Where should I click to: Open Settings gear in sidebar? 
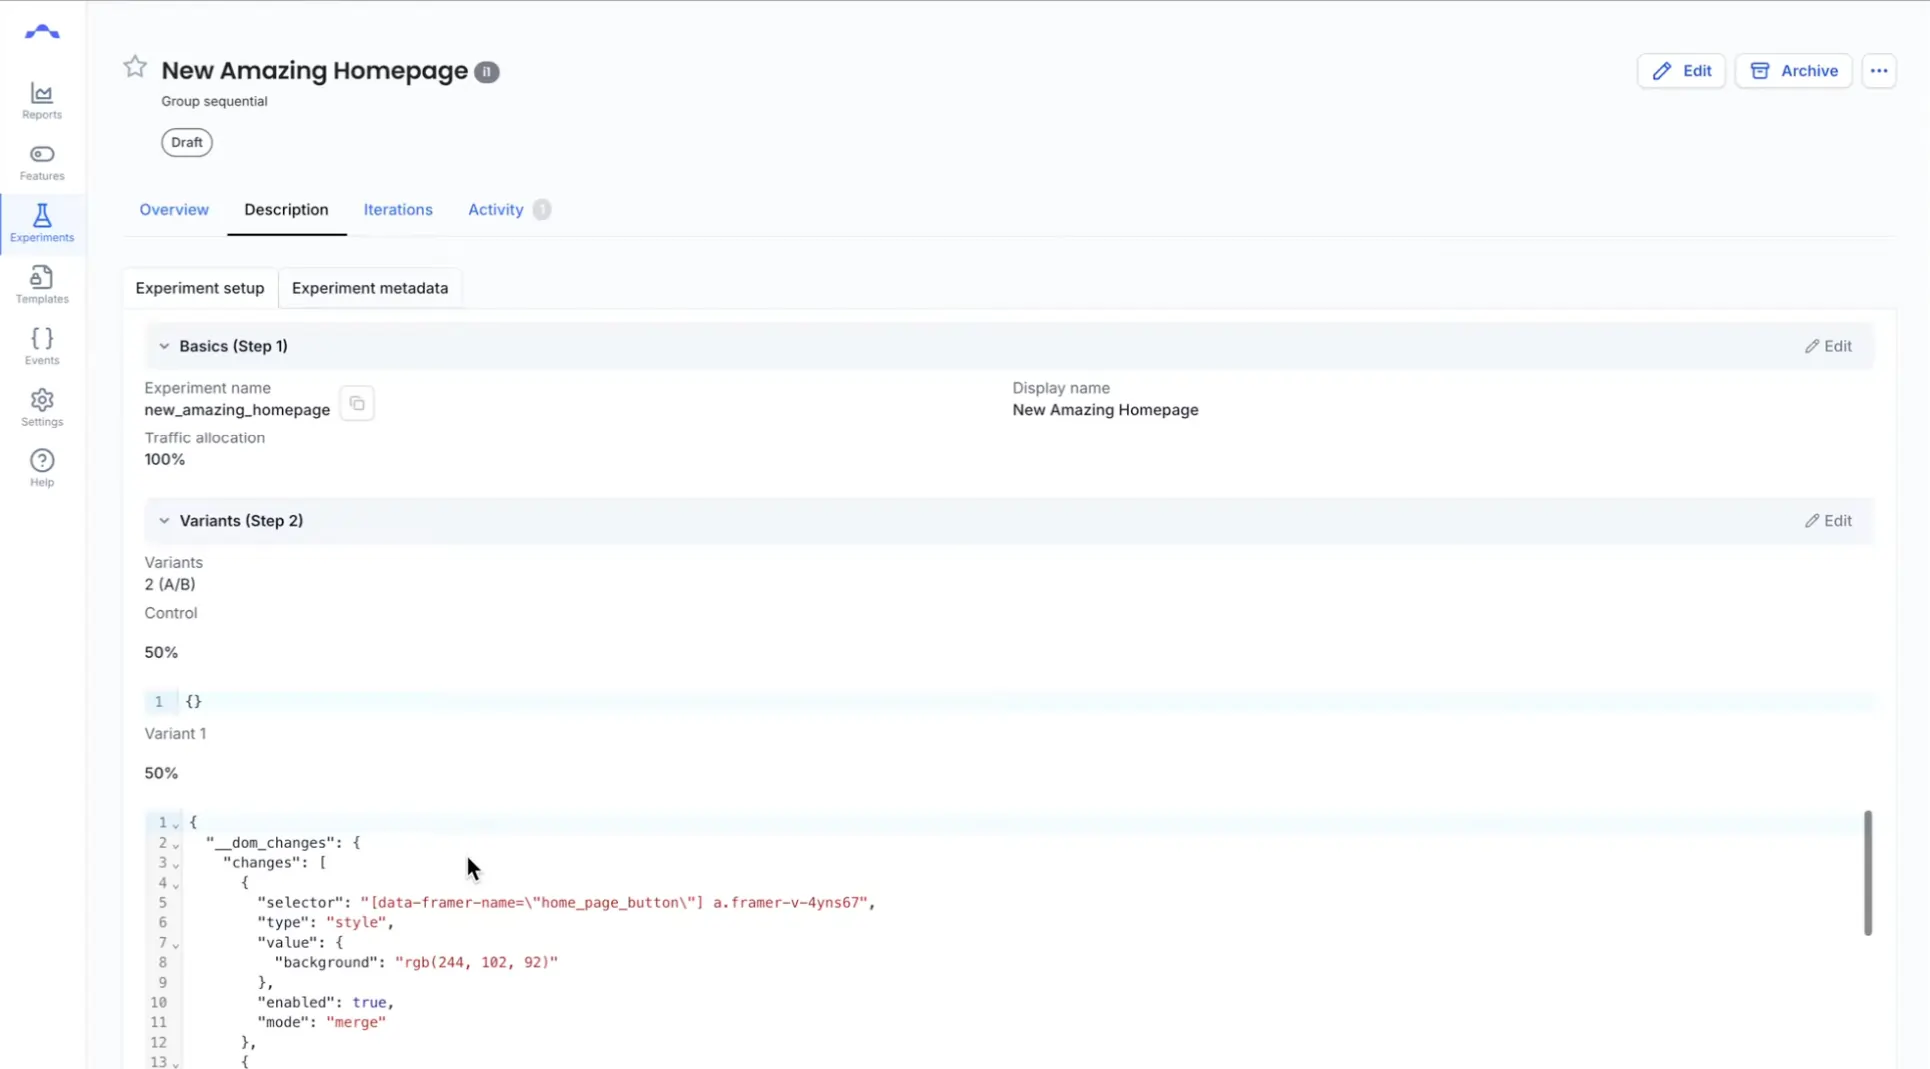[42, 407]
